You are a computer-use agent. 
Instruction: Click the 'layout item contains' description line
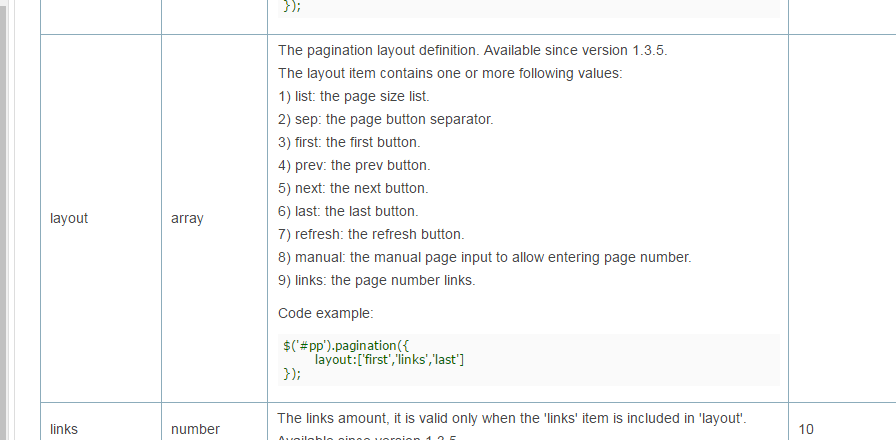pos(450,73)
